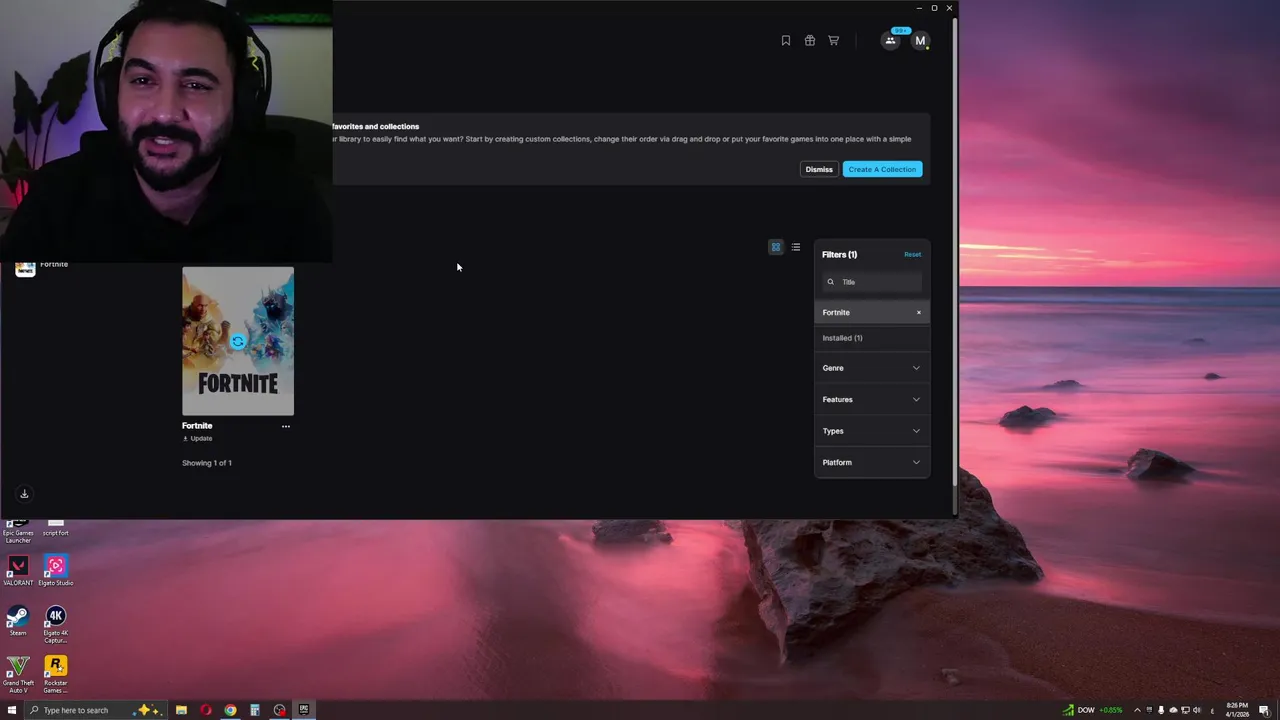1280x720 pixels.
Task: Focus the Title search field in Filters
Action: [872, 282]
